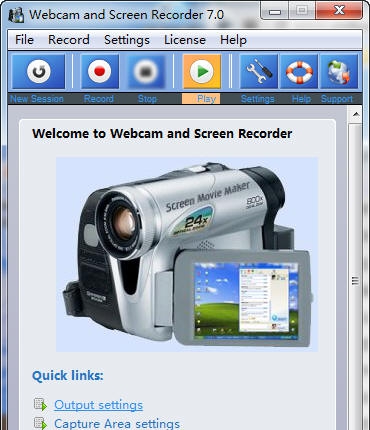Click the Support toolbar label

[x=337, y=99]
